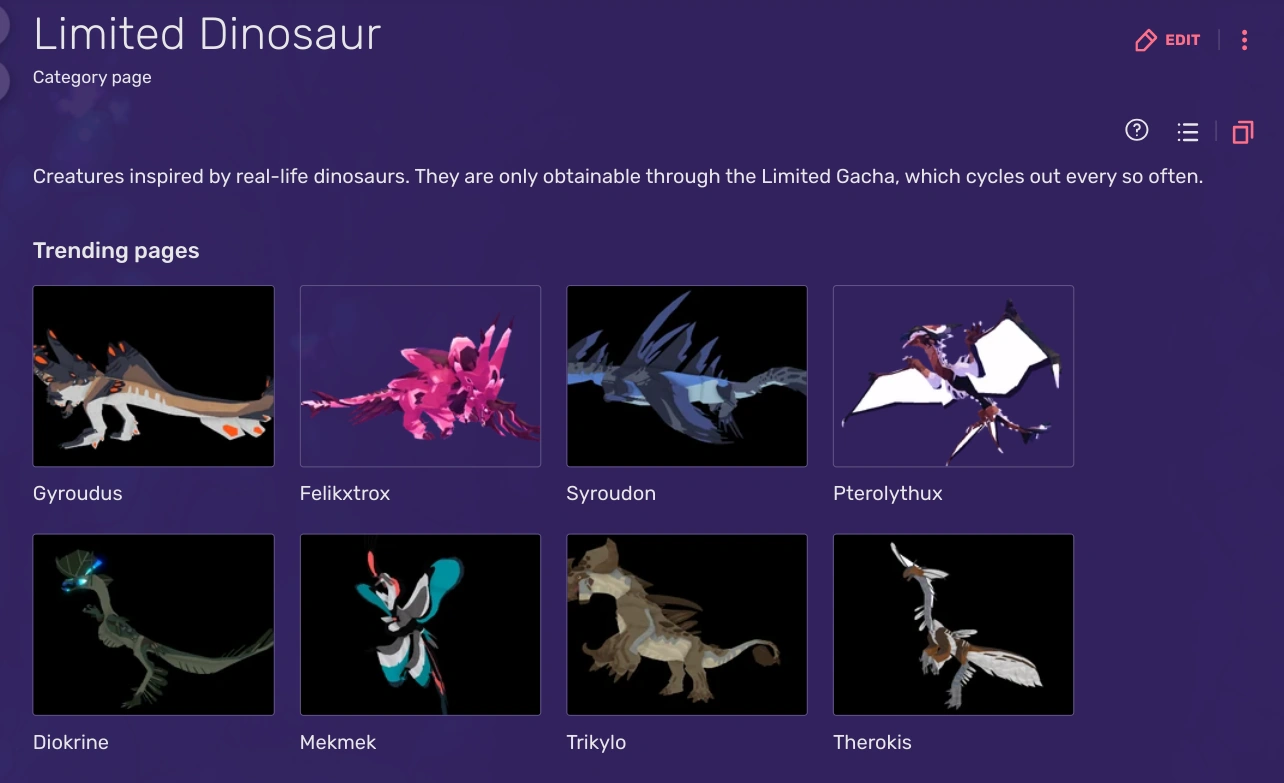1284x783 pixels.
Task: Open the three-dot more options menu
Action: tap(1244, 40)
